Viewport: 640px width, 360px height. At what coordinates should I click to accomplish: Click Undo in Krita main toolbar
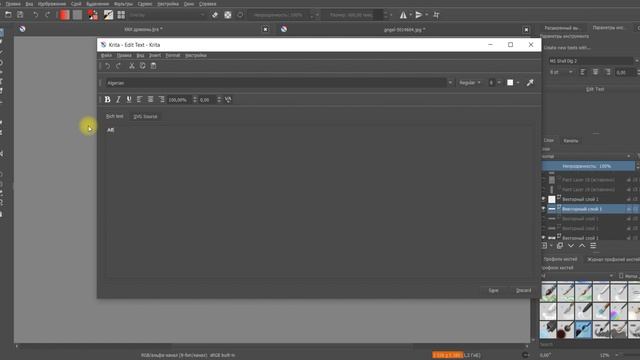pyautogui.click(x=36, y=15)
